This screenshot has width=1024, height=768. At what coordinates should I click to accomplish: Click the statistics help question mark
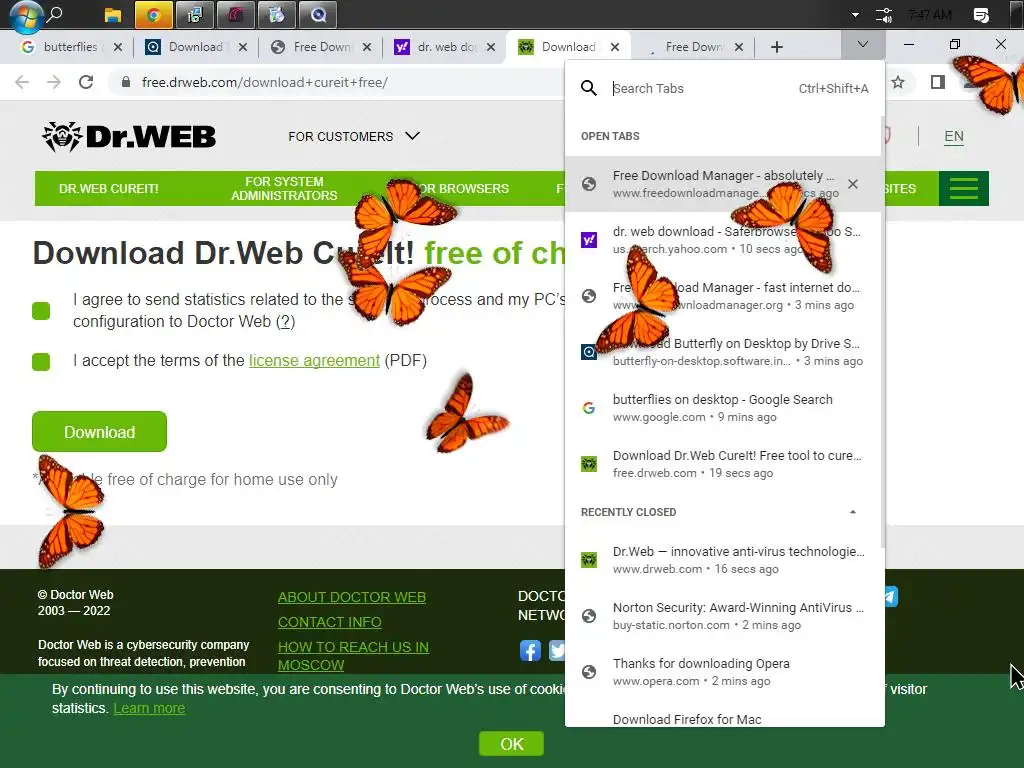pyautogui.click(x=285, y=322)
